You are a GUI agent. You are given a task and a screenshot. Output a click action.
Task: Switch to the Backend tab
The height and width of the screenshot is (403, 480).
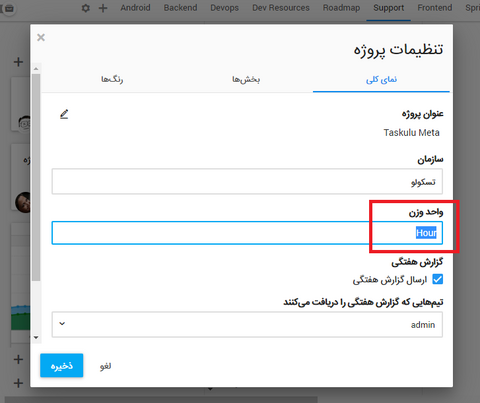[180, 8]
